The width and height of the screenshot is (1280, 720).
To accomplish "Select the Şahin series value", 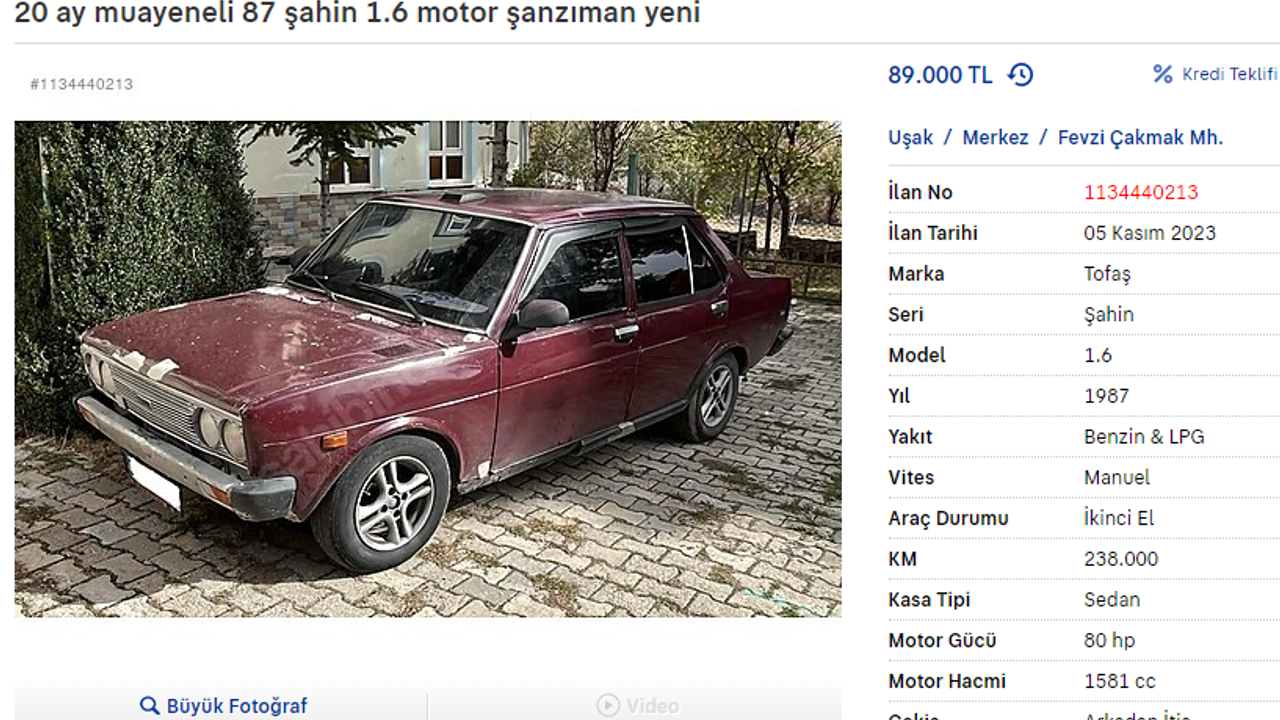I will (x=1109, y=314).
